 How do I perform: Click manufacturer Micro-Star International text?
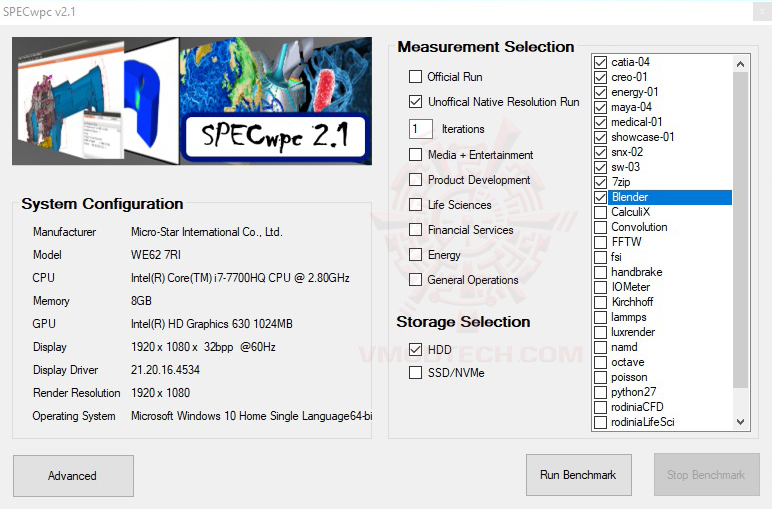click(207, 232)
